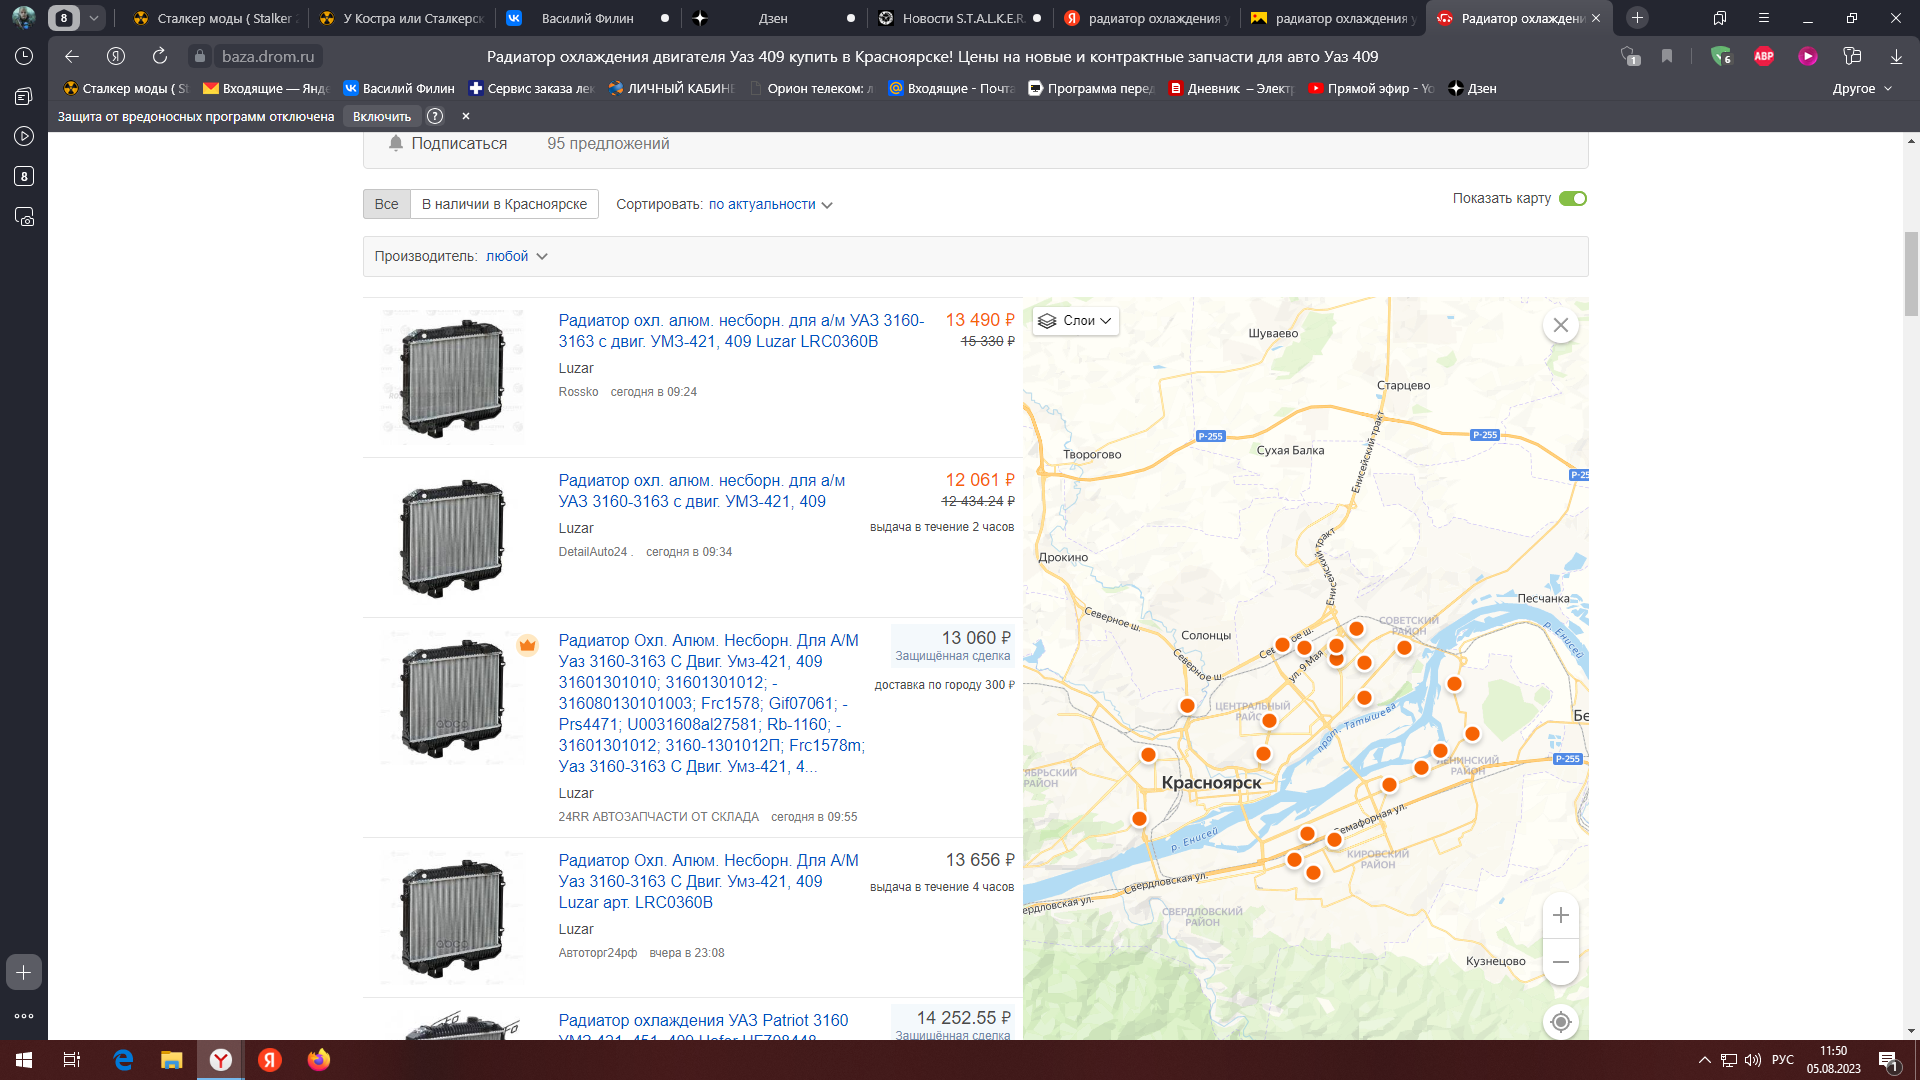Open the sidebar screenshot camera icon
The height and width of the screenshot is (1080, 1920).
[x=24, y=217]
